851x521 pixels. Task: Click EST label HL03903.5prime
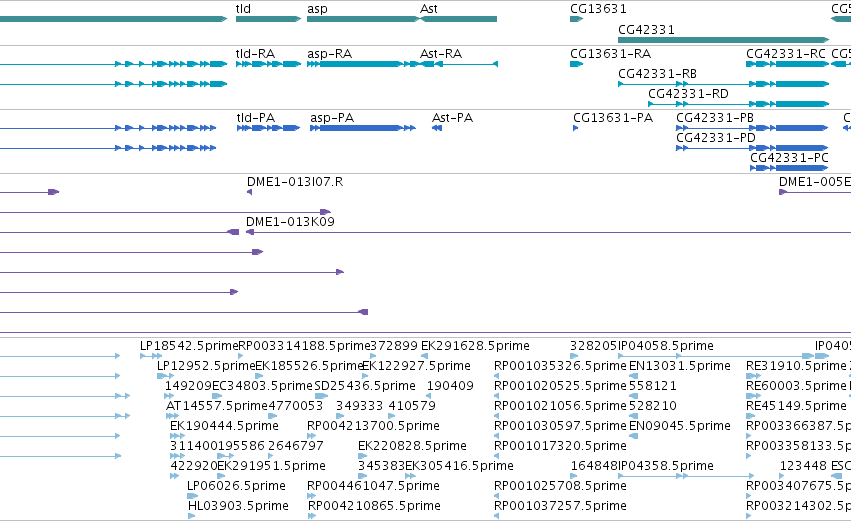(x=238, y=507)
